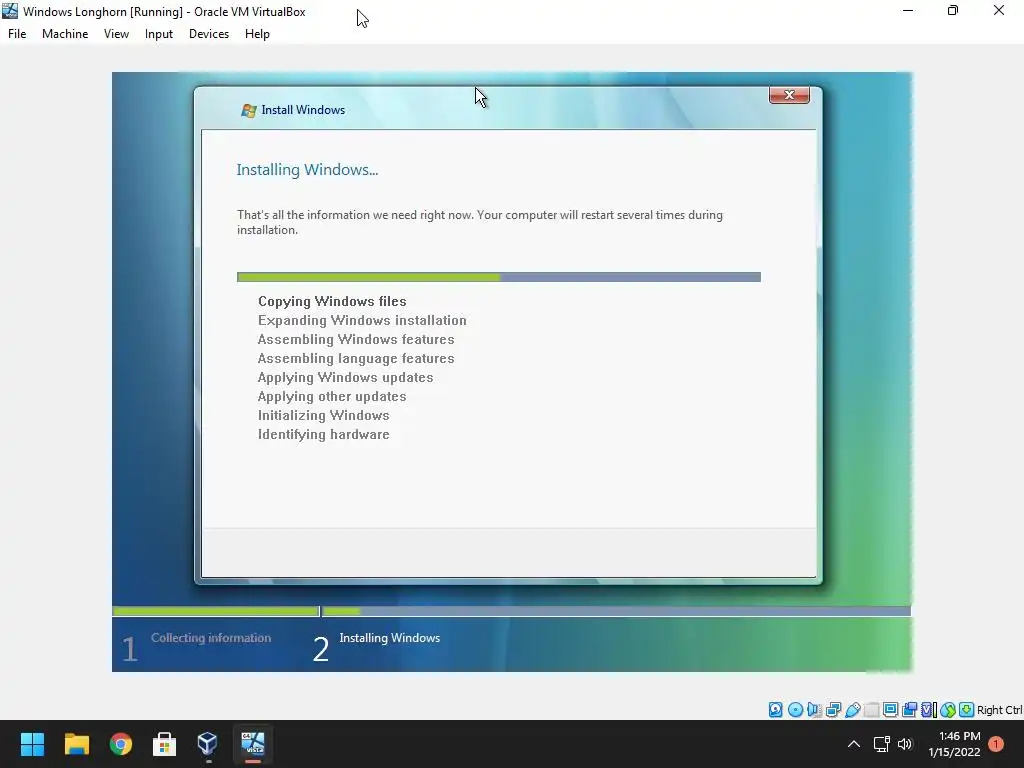The image size is (1024, 768).
Task: Click the volume speaker icon in system tray
Action: [x=904, y=744]
